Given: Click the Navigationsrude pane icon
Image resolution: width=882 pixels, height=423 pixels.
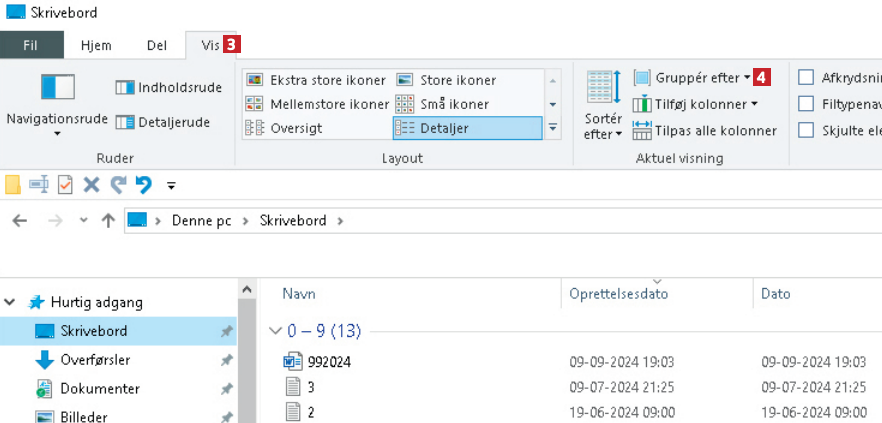Looking at the screenshot, I should (x=57, y=87).
